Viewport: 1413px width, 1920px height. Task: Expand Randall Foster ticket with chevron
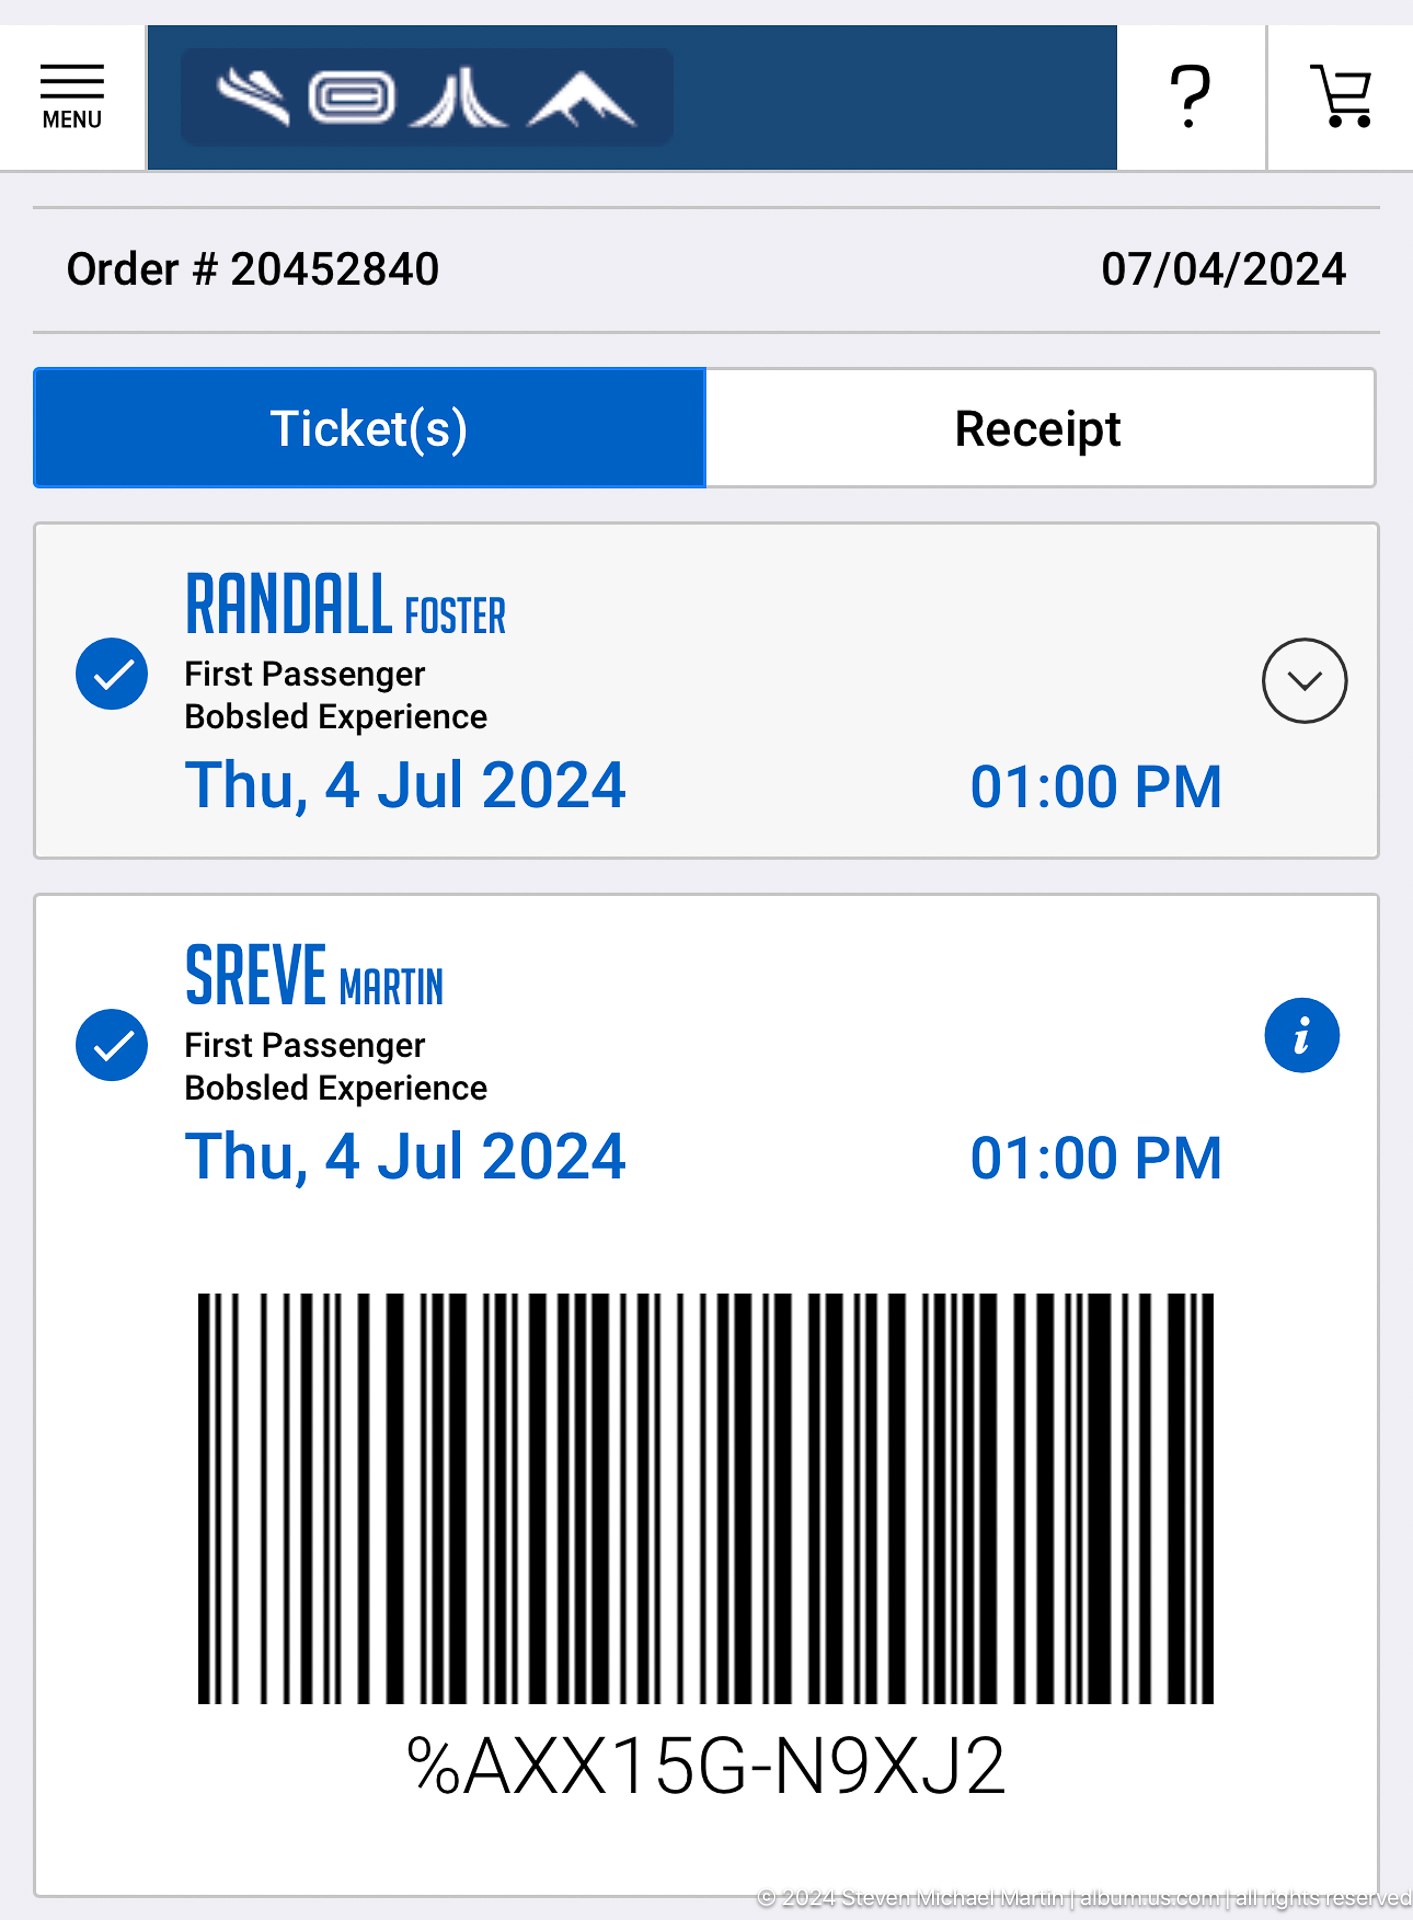click(1304, 681)
